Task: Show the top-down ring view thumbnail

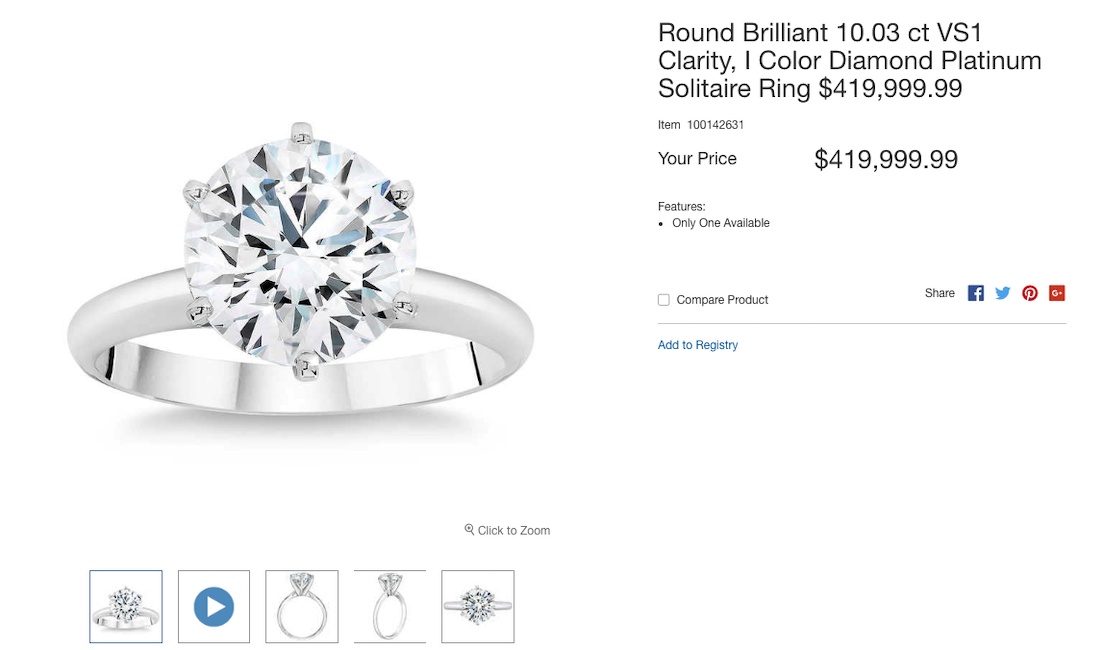Action: [x=478, y=606]
